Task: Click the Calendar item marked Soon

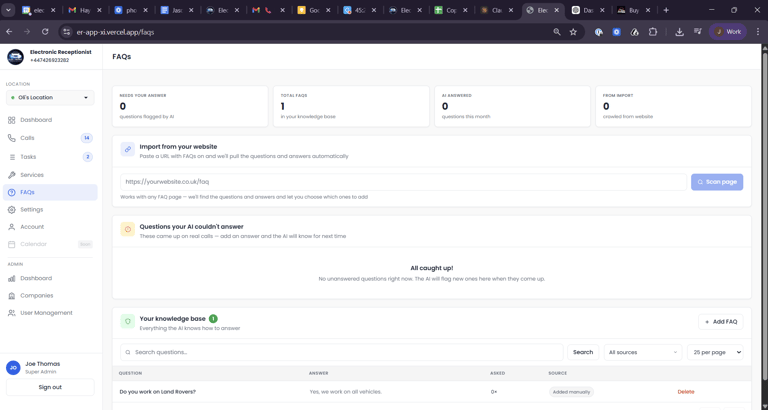Action: coord(50,244)
